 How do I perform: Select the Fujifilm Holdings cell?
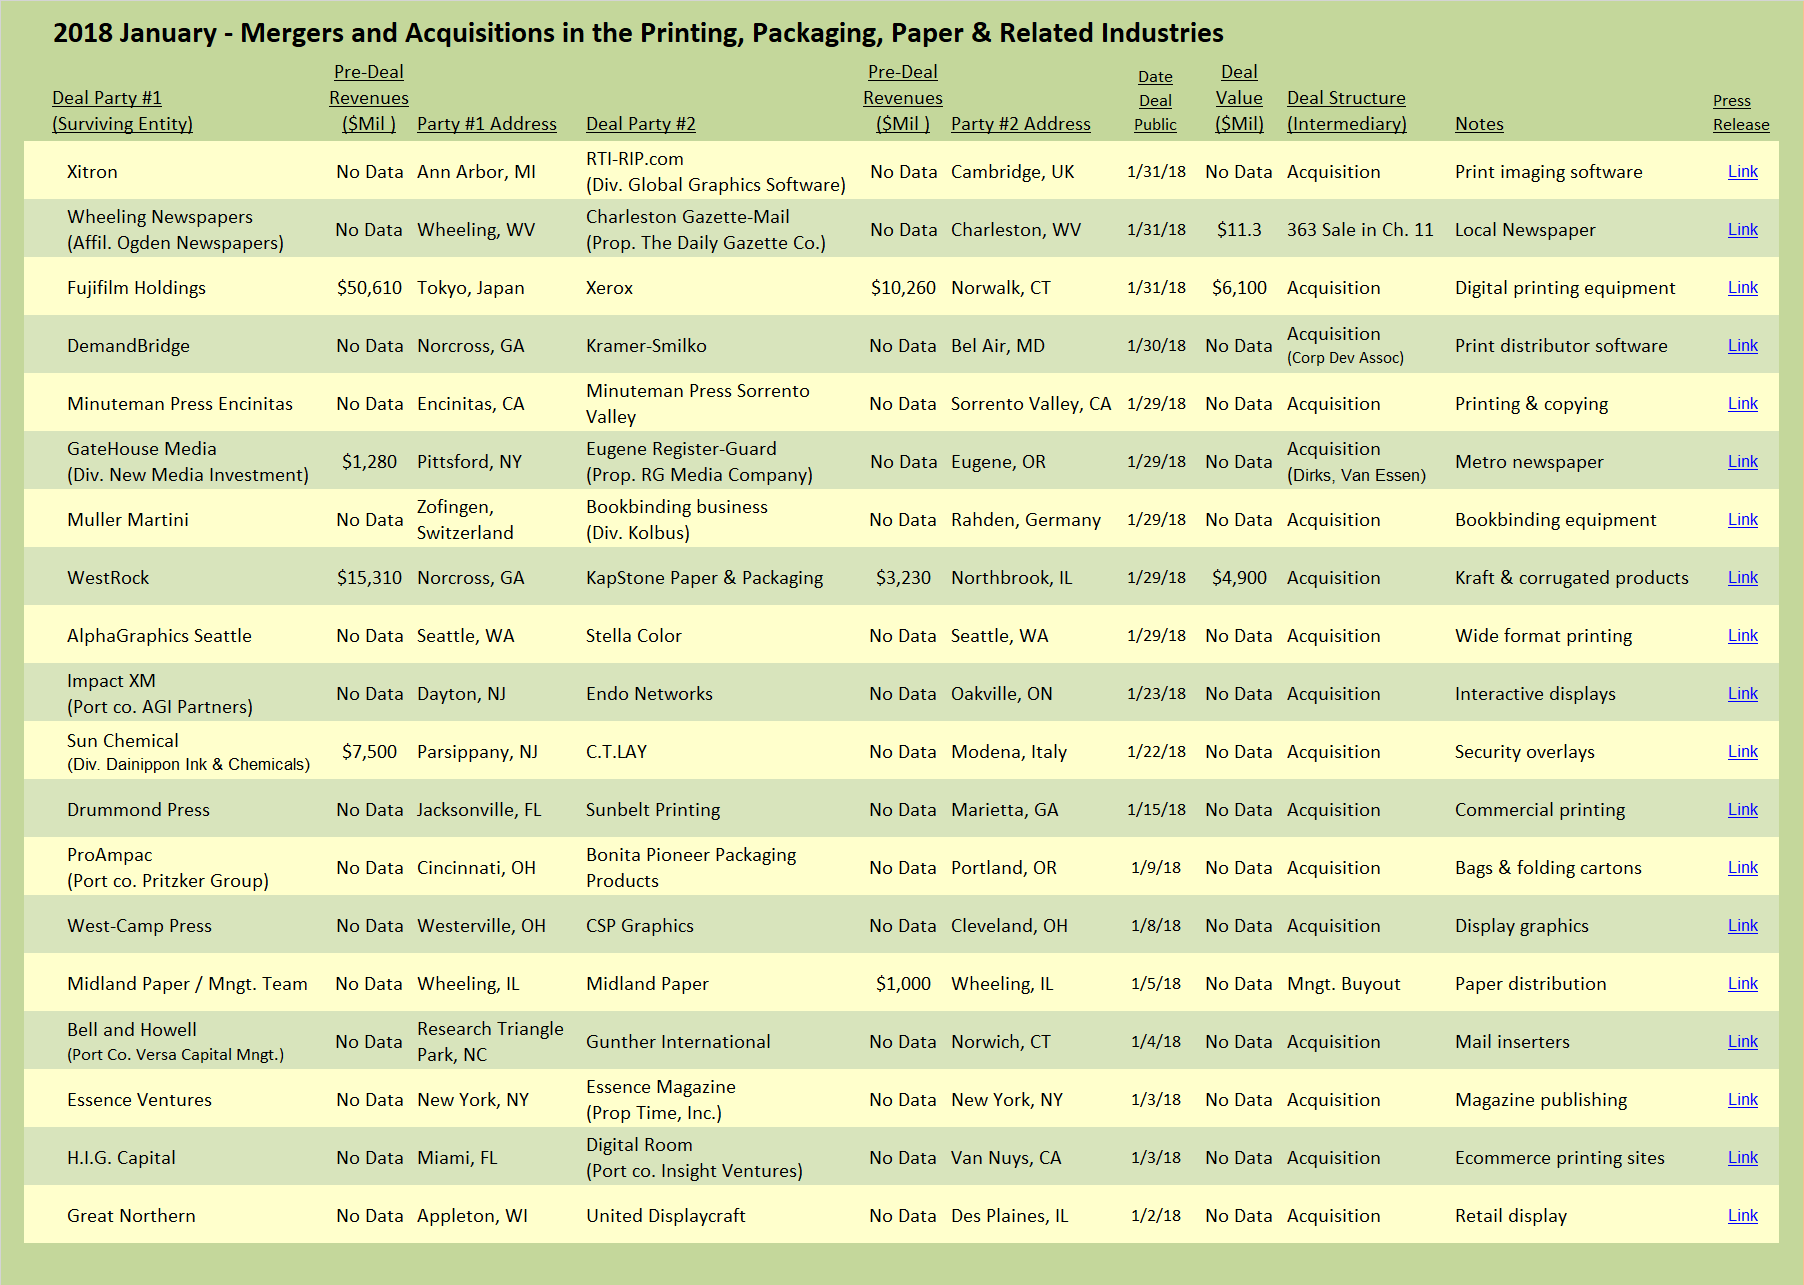(x=136, y=288)
